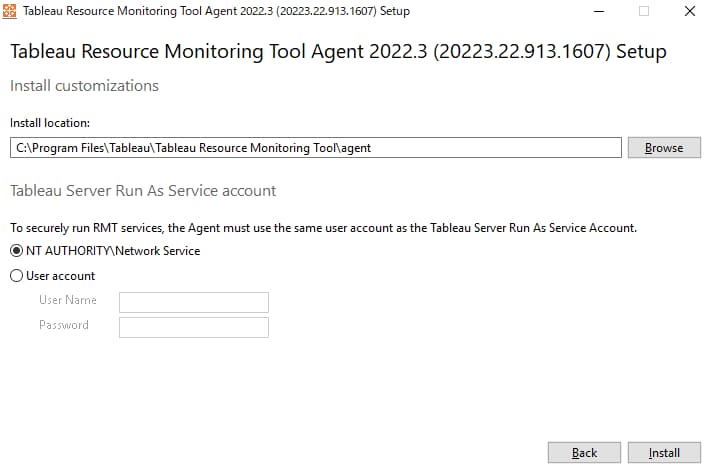Click "Tableau Server Run As Service account" heading

coord(143,191)
